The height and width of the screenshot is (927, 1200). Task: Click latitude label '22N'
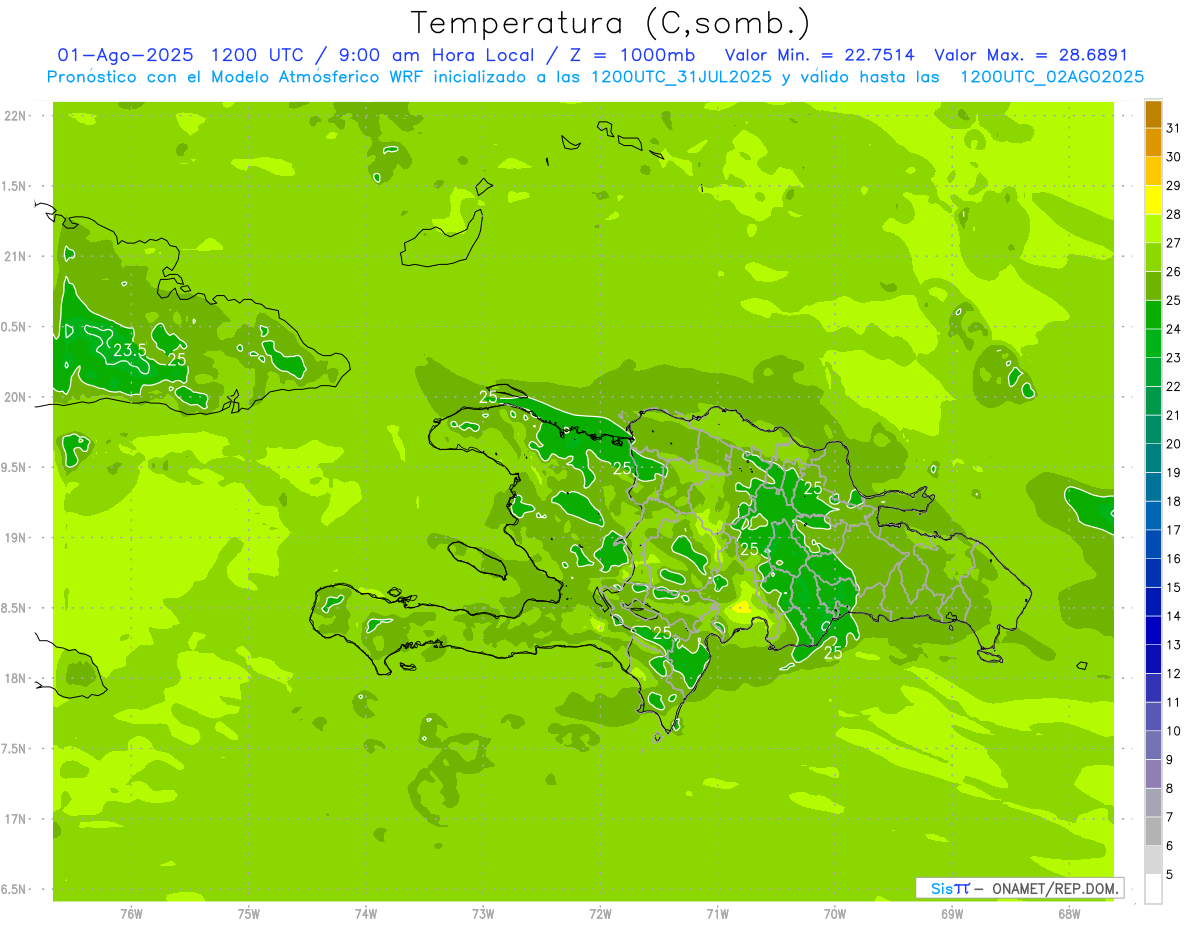pyautogui.click(x=15, y=116)
